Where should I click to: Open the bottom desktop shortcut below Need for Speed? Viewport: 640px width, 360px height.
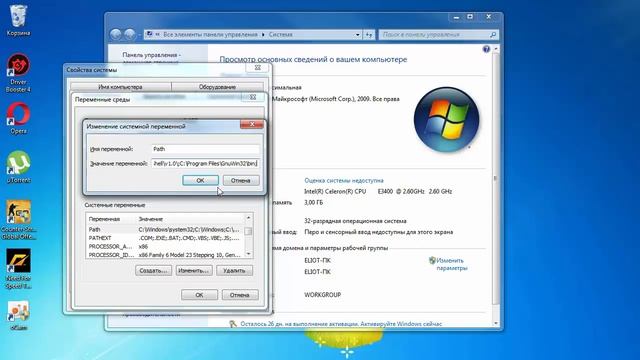pyautogui.click(x=18, y=316)
